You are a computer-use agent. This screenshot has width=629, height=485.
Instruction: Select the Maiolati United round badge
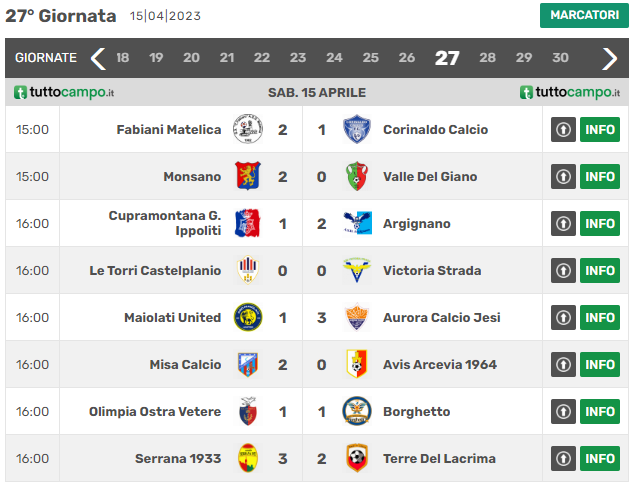pyautogui.click(x=248, y=317)
